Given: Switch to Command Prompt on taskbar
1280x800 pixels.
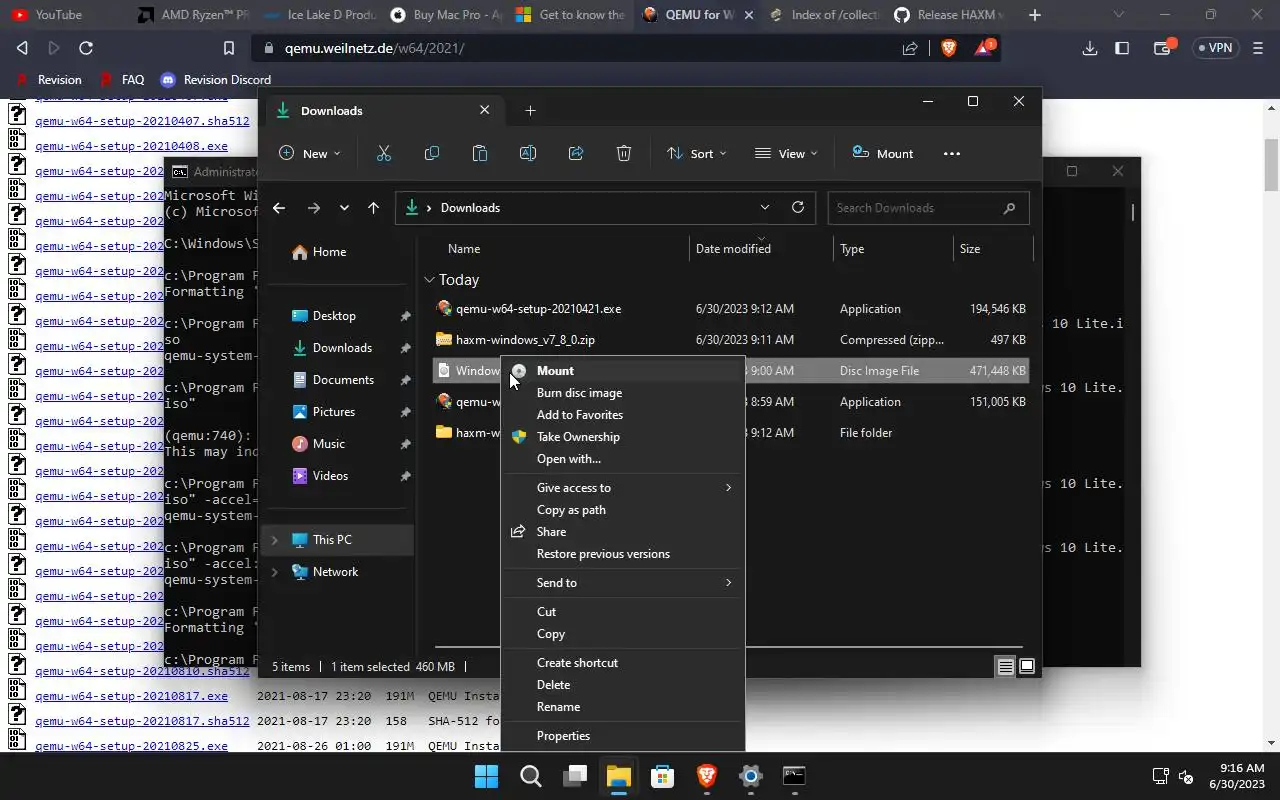Looking at the screenshot, I should [x=794, y=776].
